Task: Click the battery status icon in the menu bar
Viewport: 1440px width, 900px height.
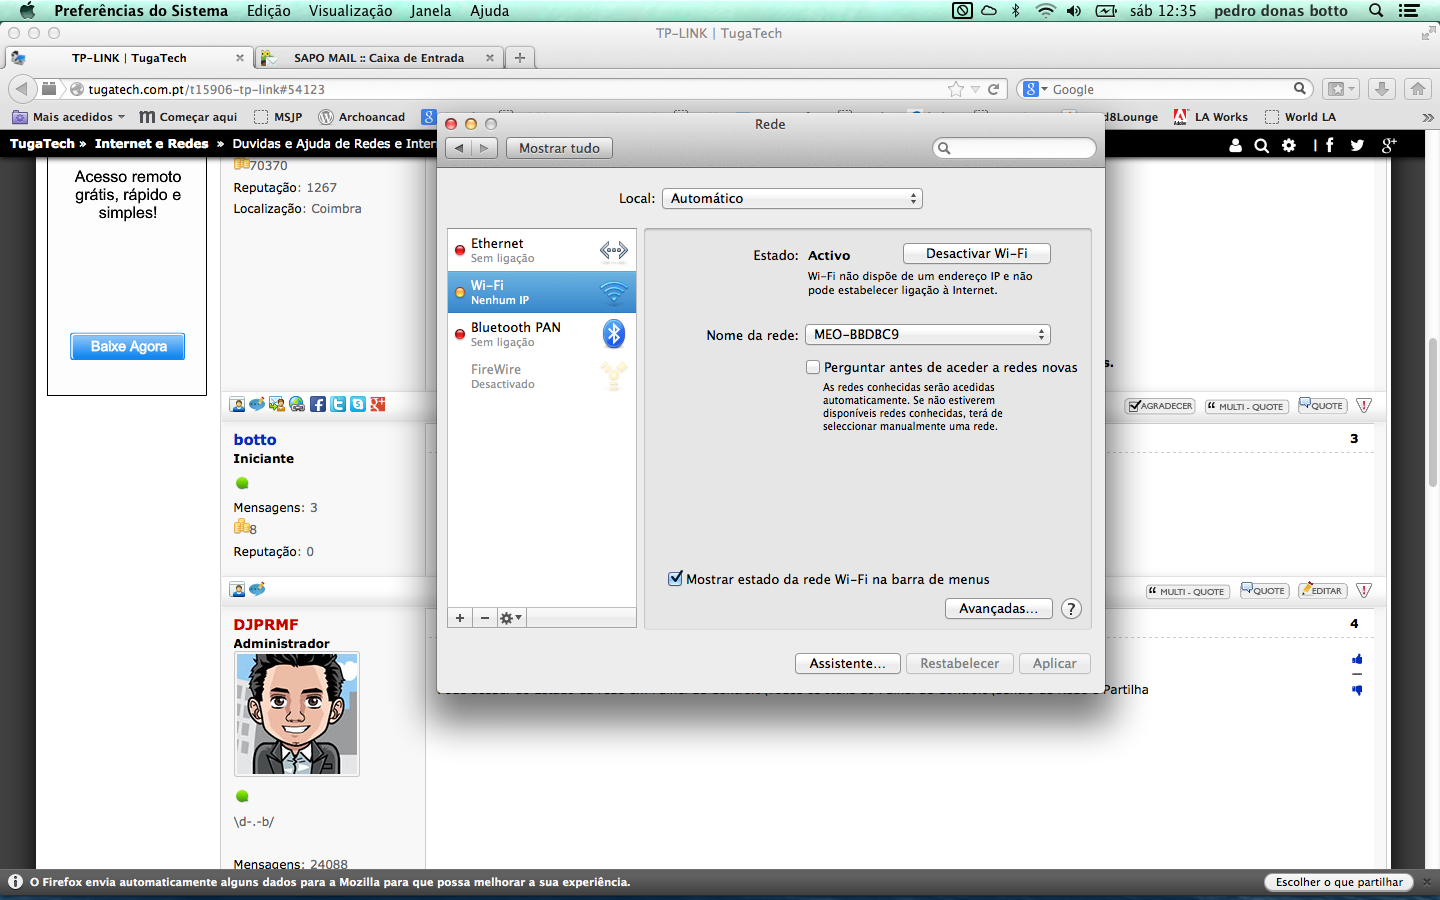Action: pyautogui.click(x=1106, y=11)
